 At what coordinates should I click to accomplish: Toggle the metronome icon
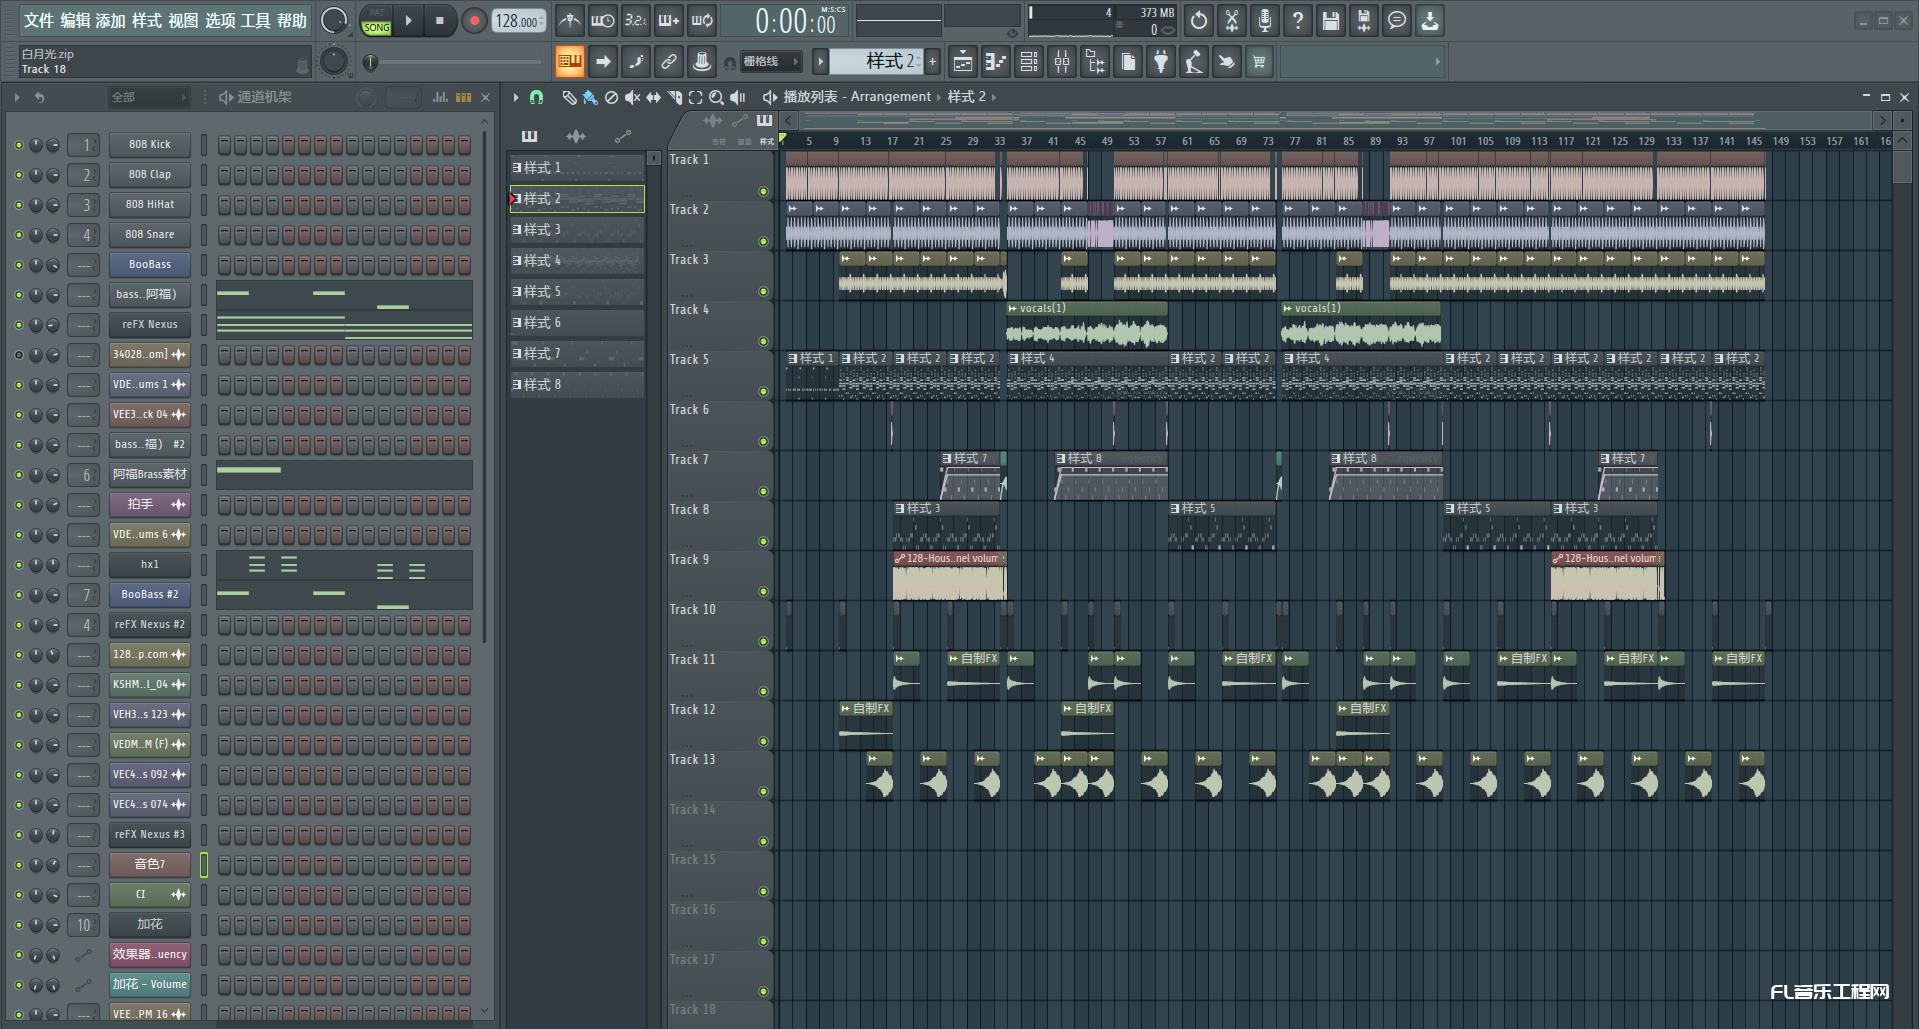[570, 20]
